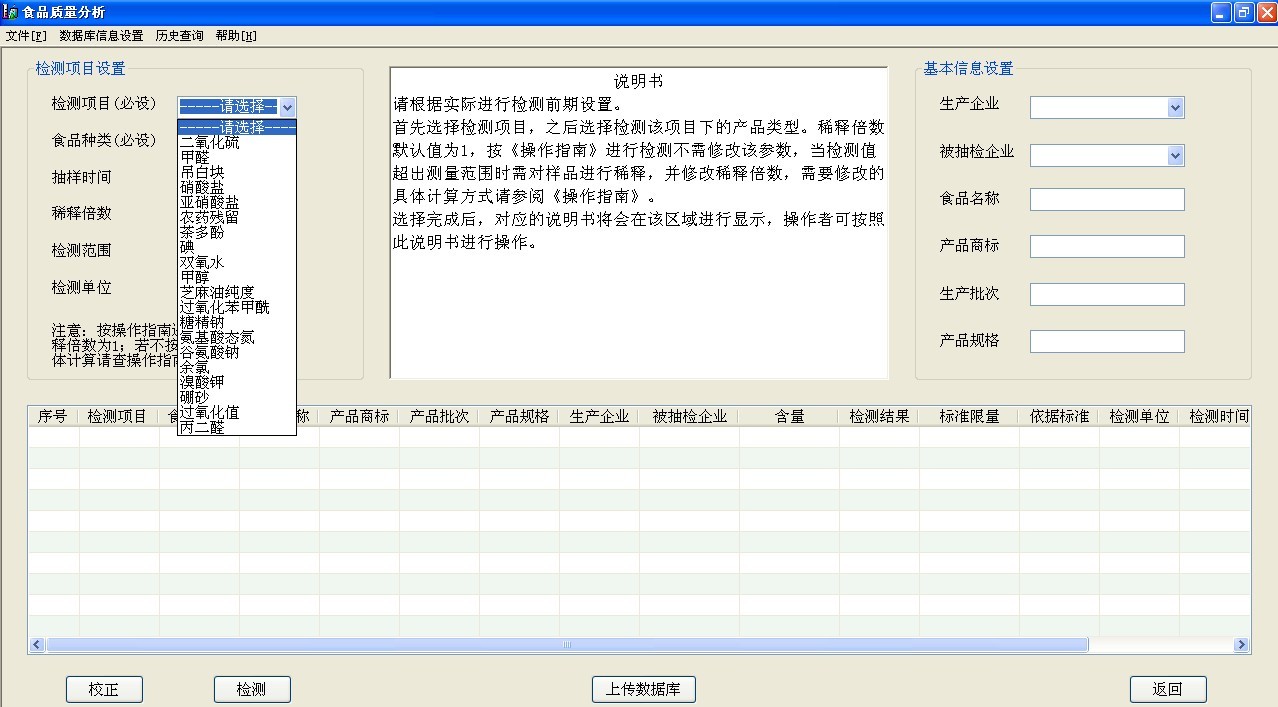Viewport: 1278px width, 707px height.
Task: Click the 检测 button
Action: point(252,690)
